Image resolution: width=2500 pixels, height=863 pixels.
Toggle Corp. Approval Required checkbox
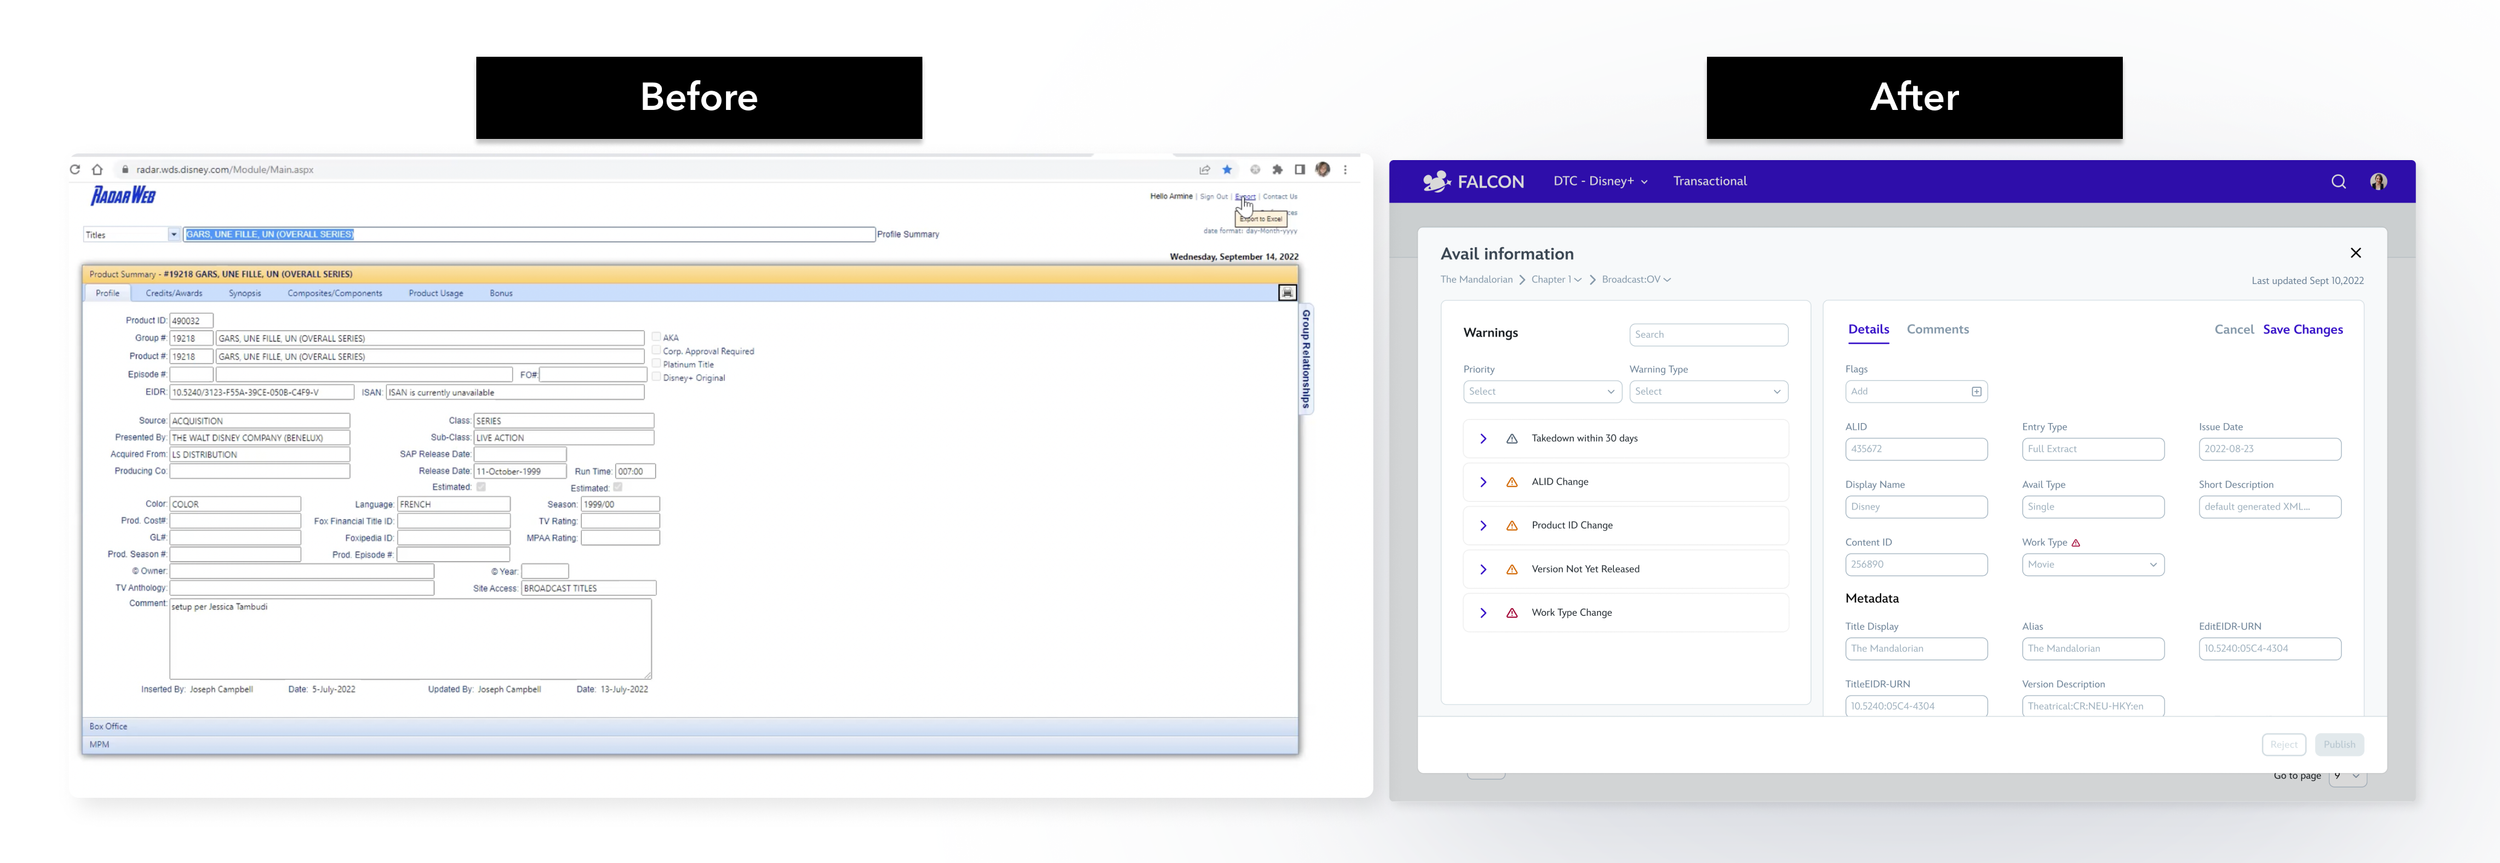click(656, 351)
